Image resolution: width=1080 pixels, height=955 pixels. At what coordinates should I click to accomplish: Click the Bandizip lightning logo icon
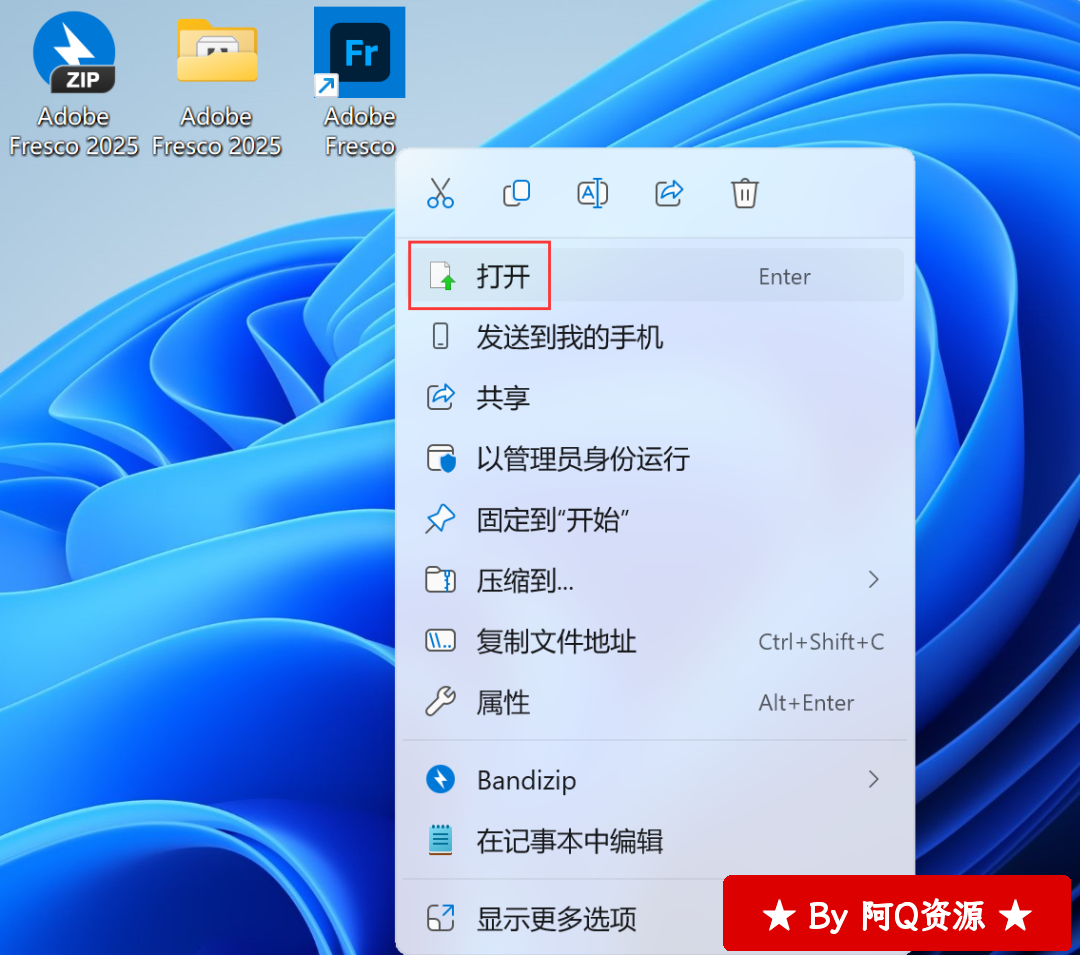[440, 779]
